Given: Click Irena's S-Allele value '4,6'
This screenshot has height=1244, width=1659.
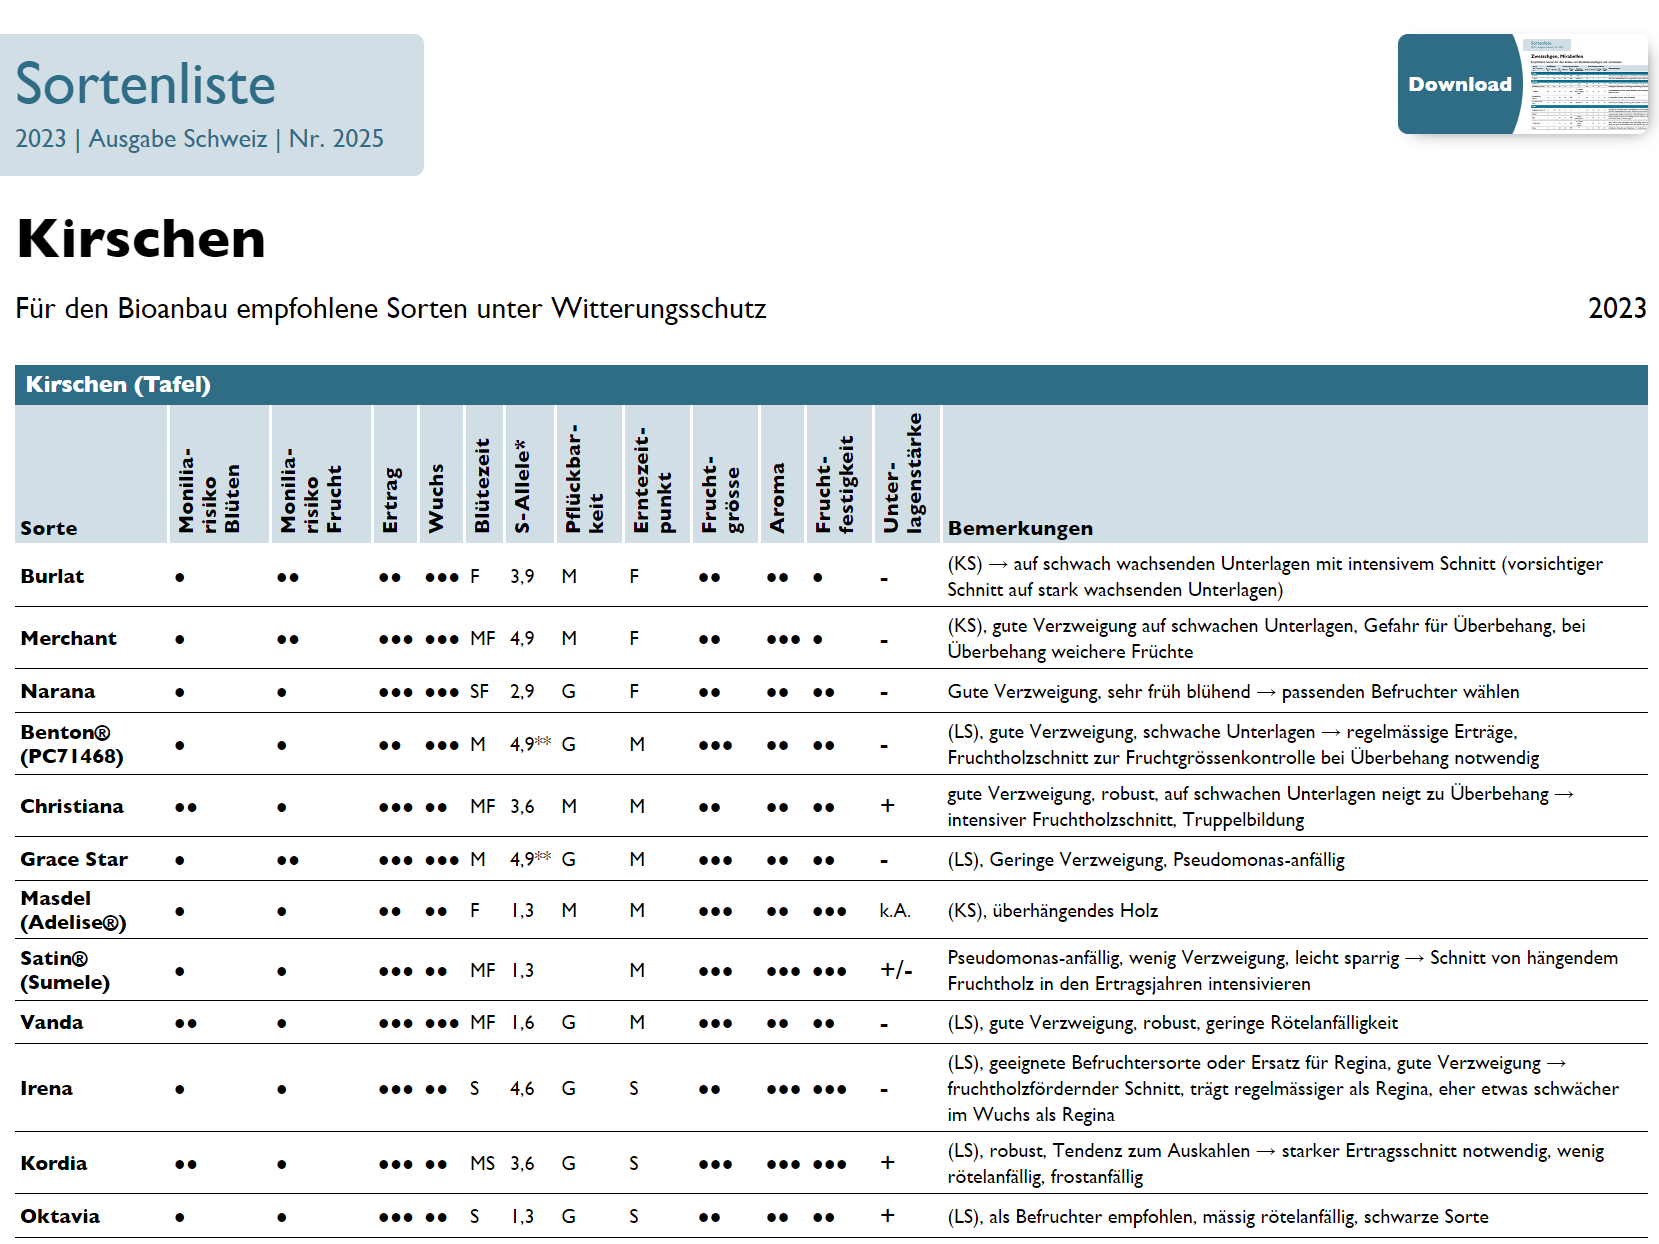Looking at the screenshot, I should [522, 1088].
